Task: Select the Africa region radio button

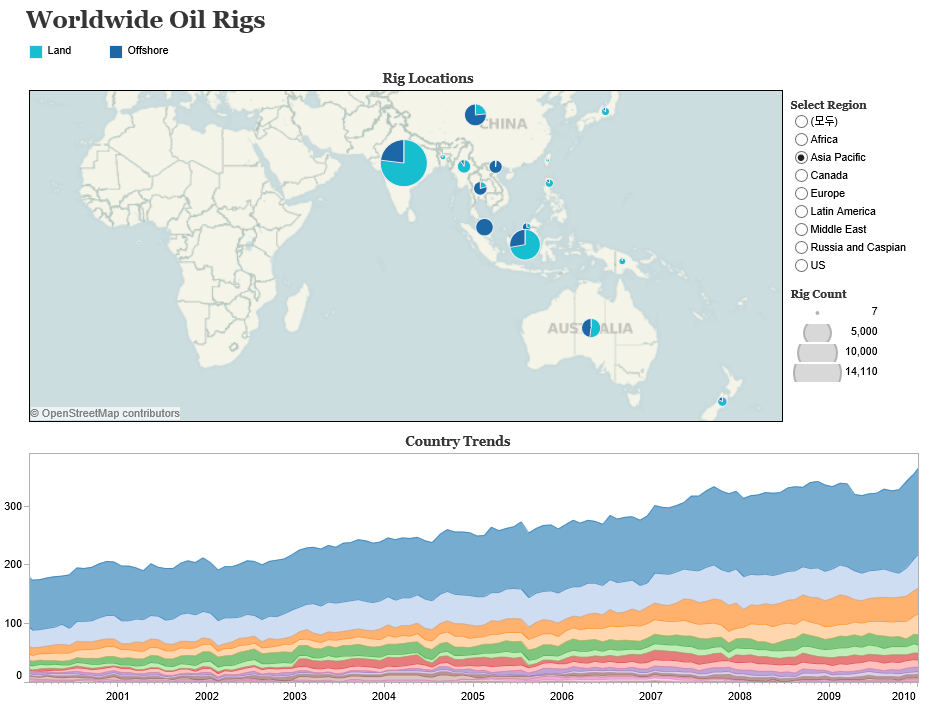Action: [801, 139]
